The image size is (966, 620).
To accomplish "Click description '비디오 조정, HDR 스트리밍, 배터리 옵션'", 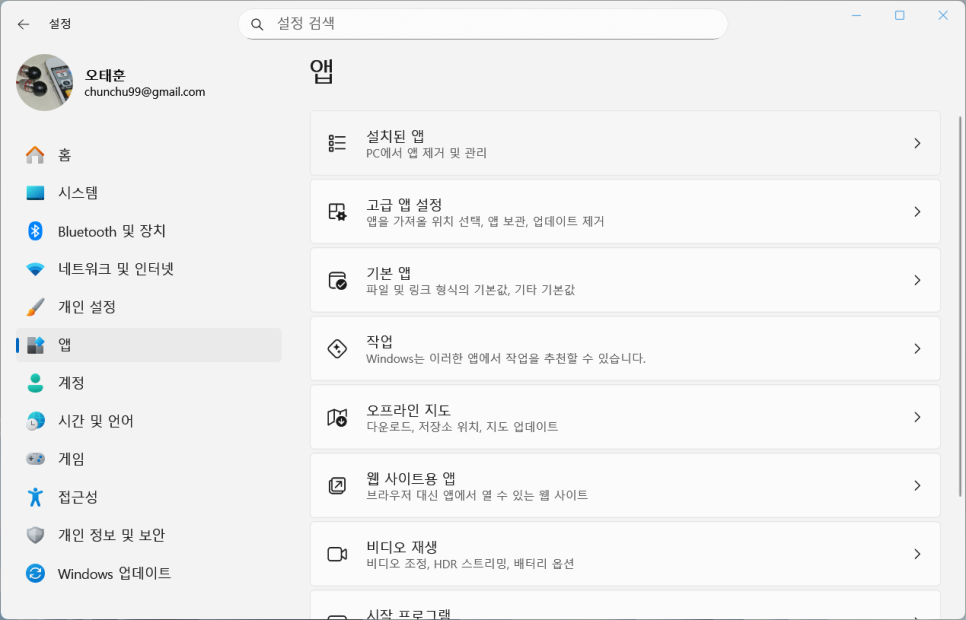I will click(x=470, y=564).
